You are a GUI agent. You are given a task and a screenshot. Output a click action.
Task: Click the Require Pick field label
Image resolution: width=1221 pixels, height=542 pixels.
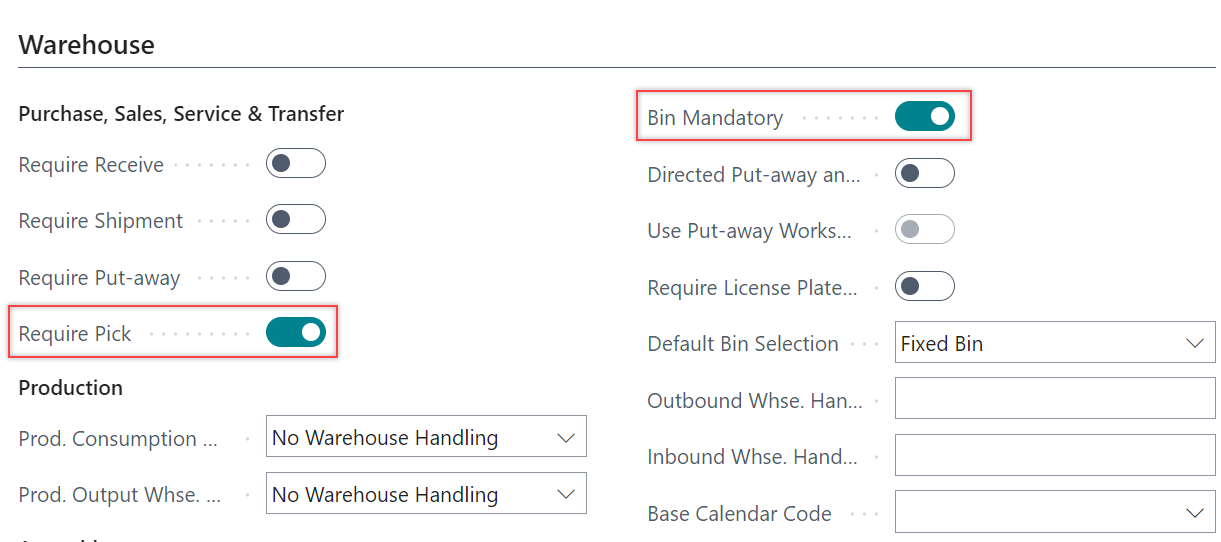(75, 334)
